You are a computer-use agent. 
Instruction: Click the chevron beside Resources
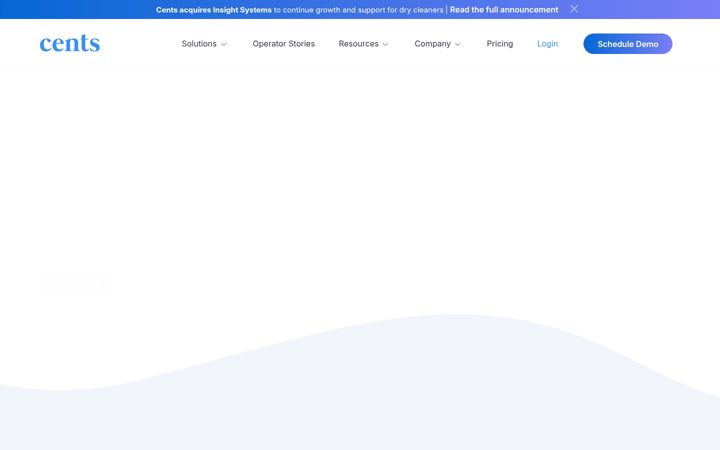pyautogui.click(x=385, y=44)
